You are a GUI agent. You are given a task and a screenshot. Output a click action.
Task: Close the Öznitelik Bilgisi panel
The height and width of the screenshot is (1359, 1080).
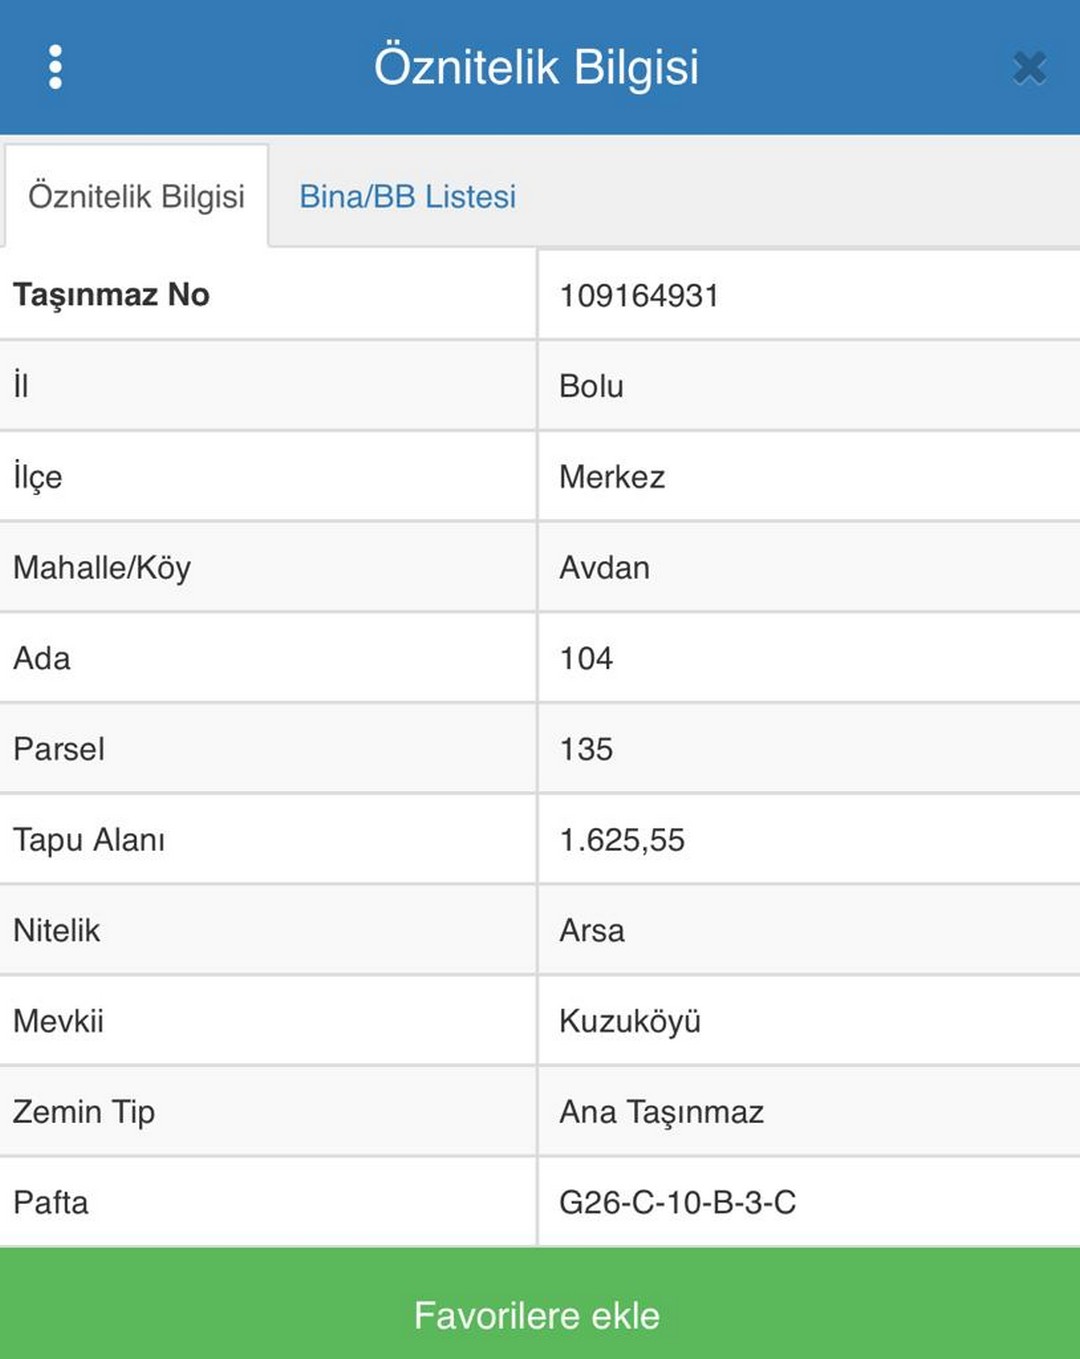(x=1029, y=68)
